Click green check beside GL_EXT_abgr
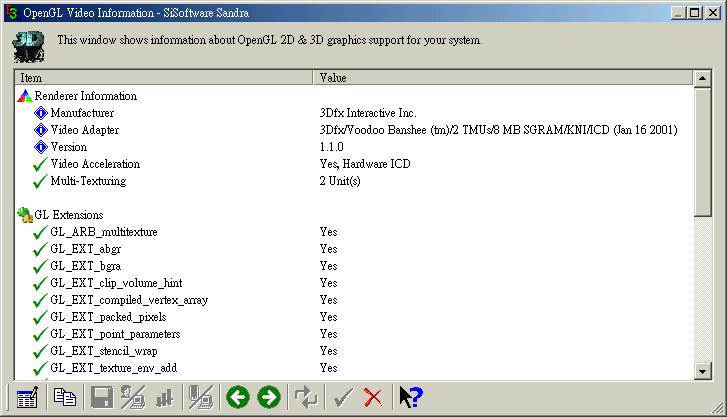The image size is (727, 417). pos(40,250)
